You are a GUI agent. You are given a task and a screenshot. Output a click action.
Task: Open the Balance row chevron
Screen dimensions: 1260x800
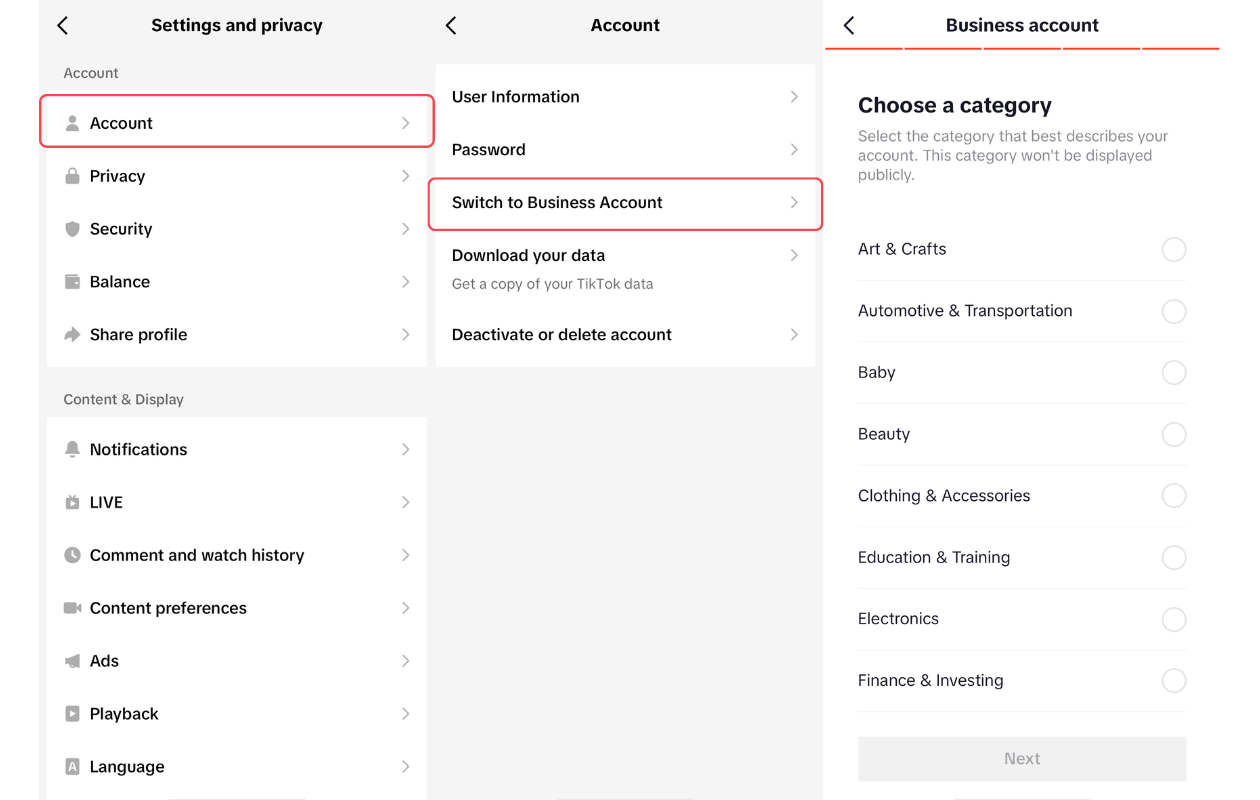[x=406, y=282]
